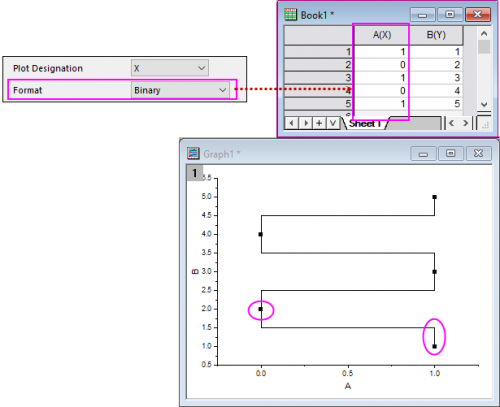Close the Graph1 window
Screen dimensions: 500x407
[478, 154]
